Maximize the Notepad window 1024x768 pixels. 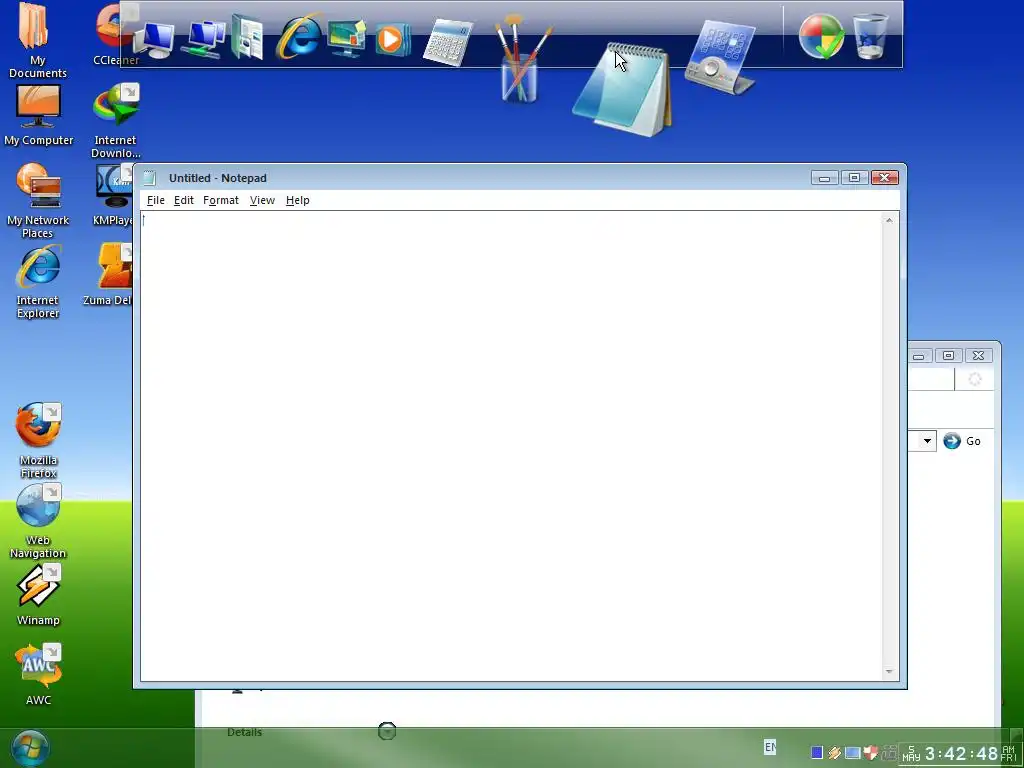point(854,178)
